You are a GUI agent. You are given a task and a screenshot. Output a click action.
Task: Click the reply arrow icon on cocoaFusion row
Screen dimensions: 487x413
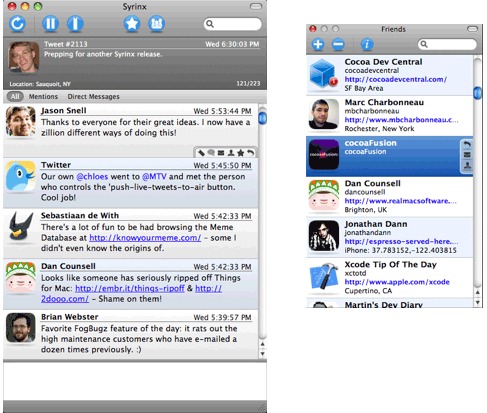click(467, 145)
